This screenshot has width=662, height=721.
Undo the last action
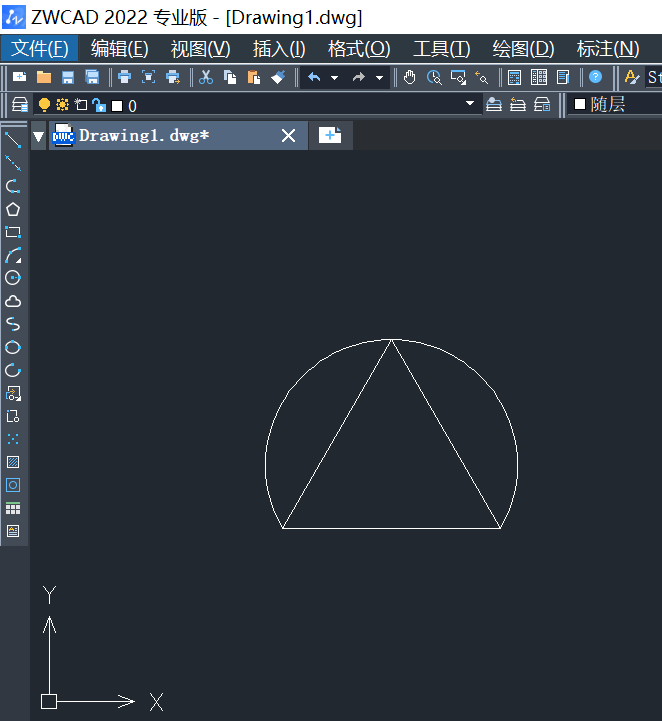coord(314,77)
